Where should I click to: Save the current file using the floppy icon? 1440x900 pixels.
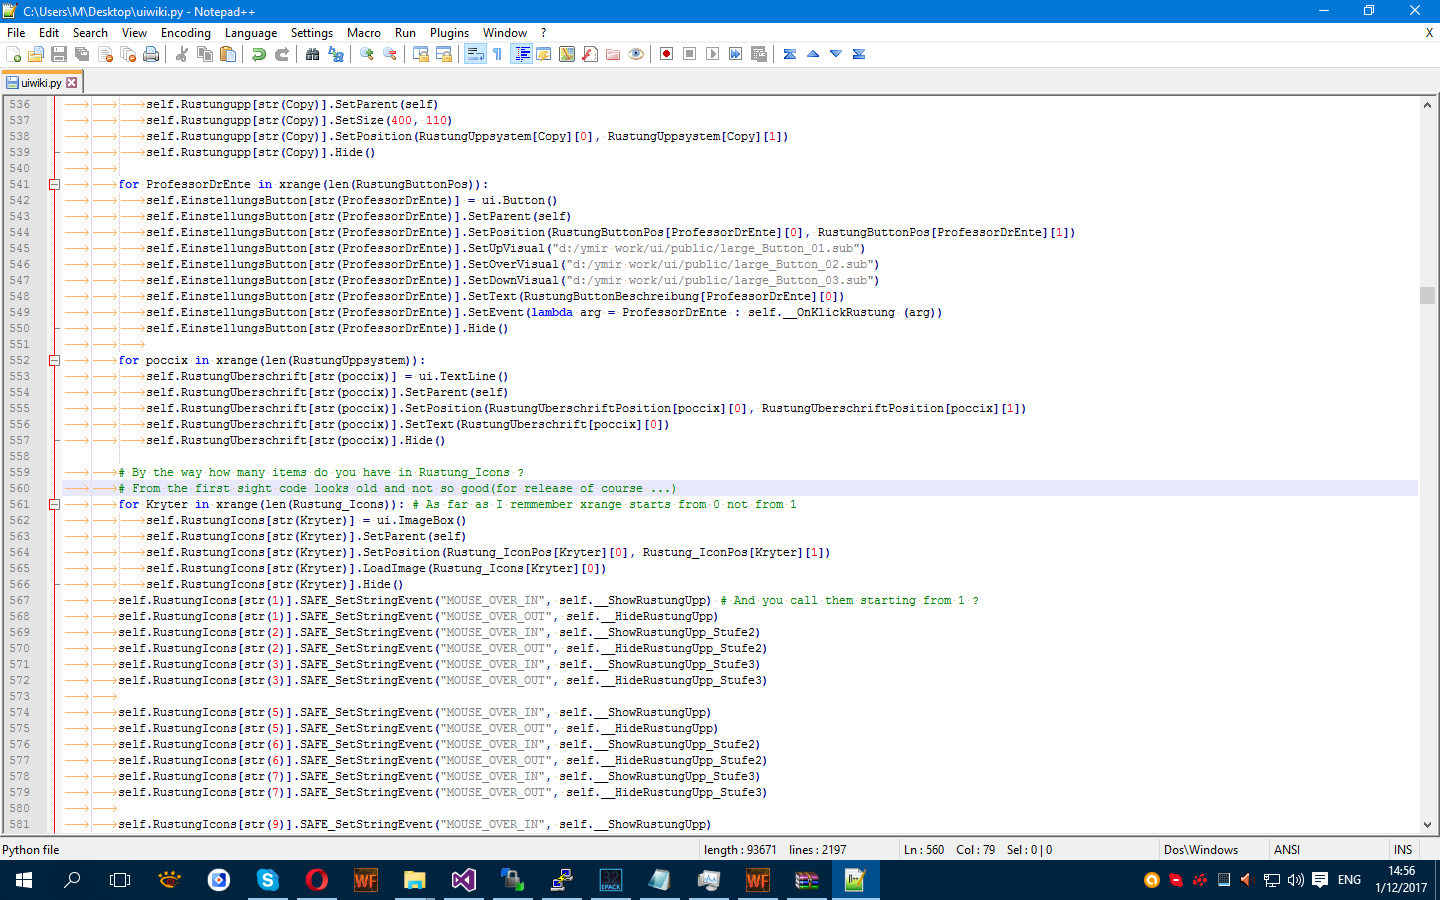[x=59, y=54]
